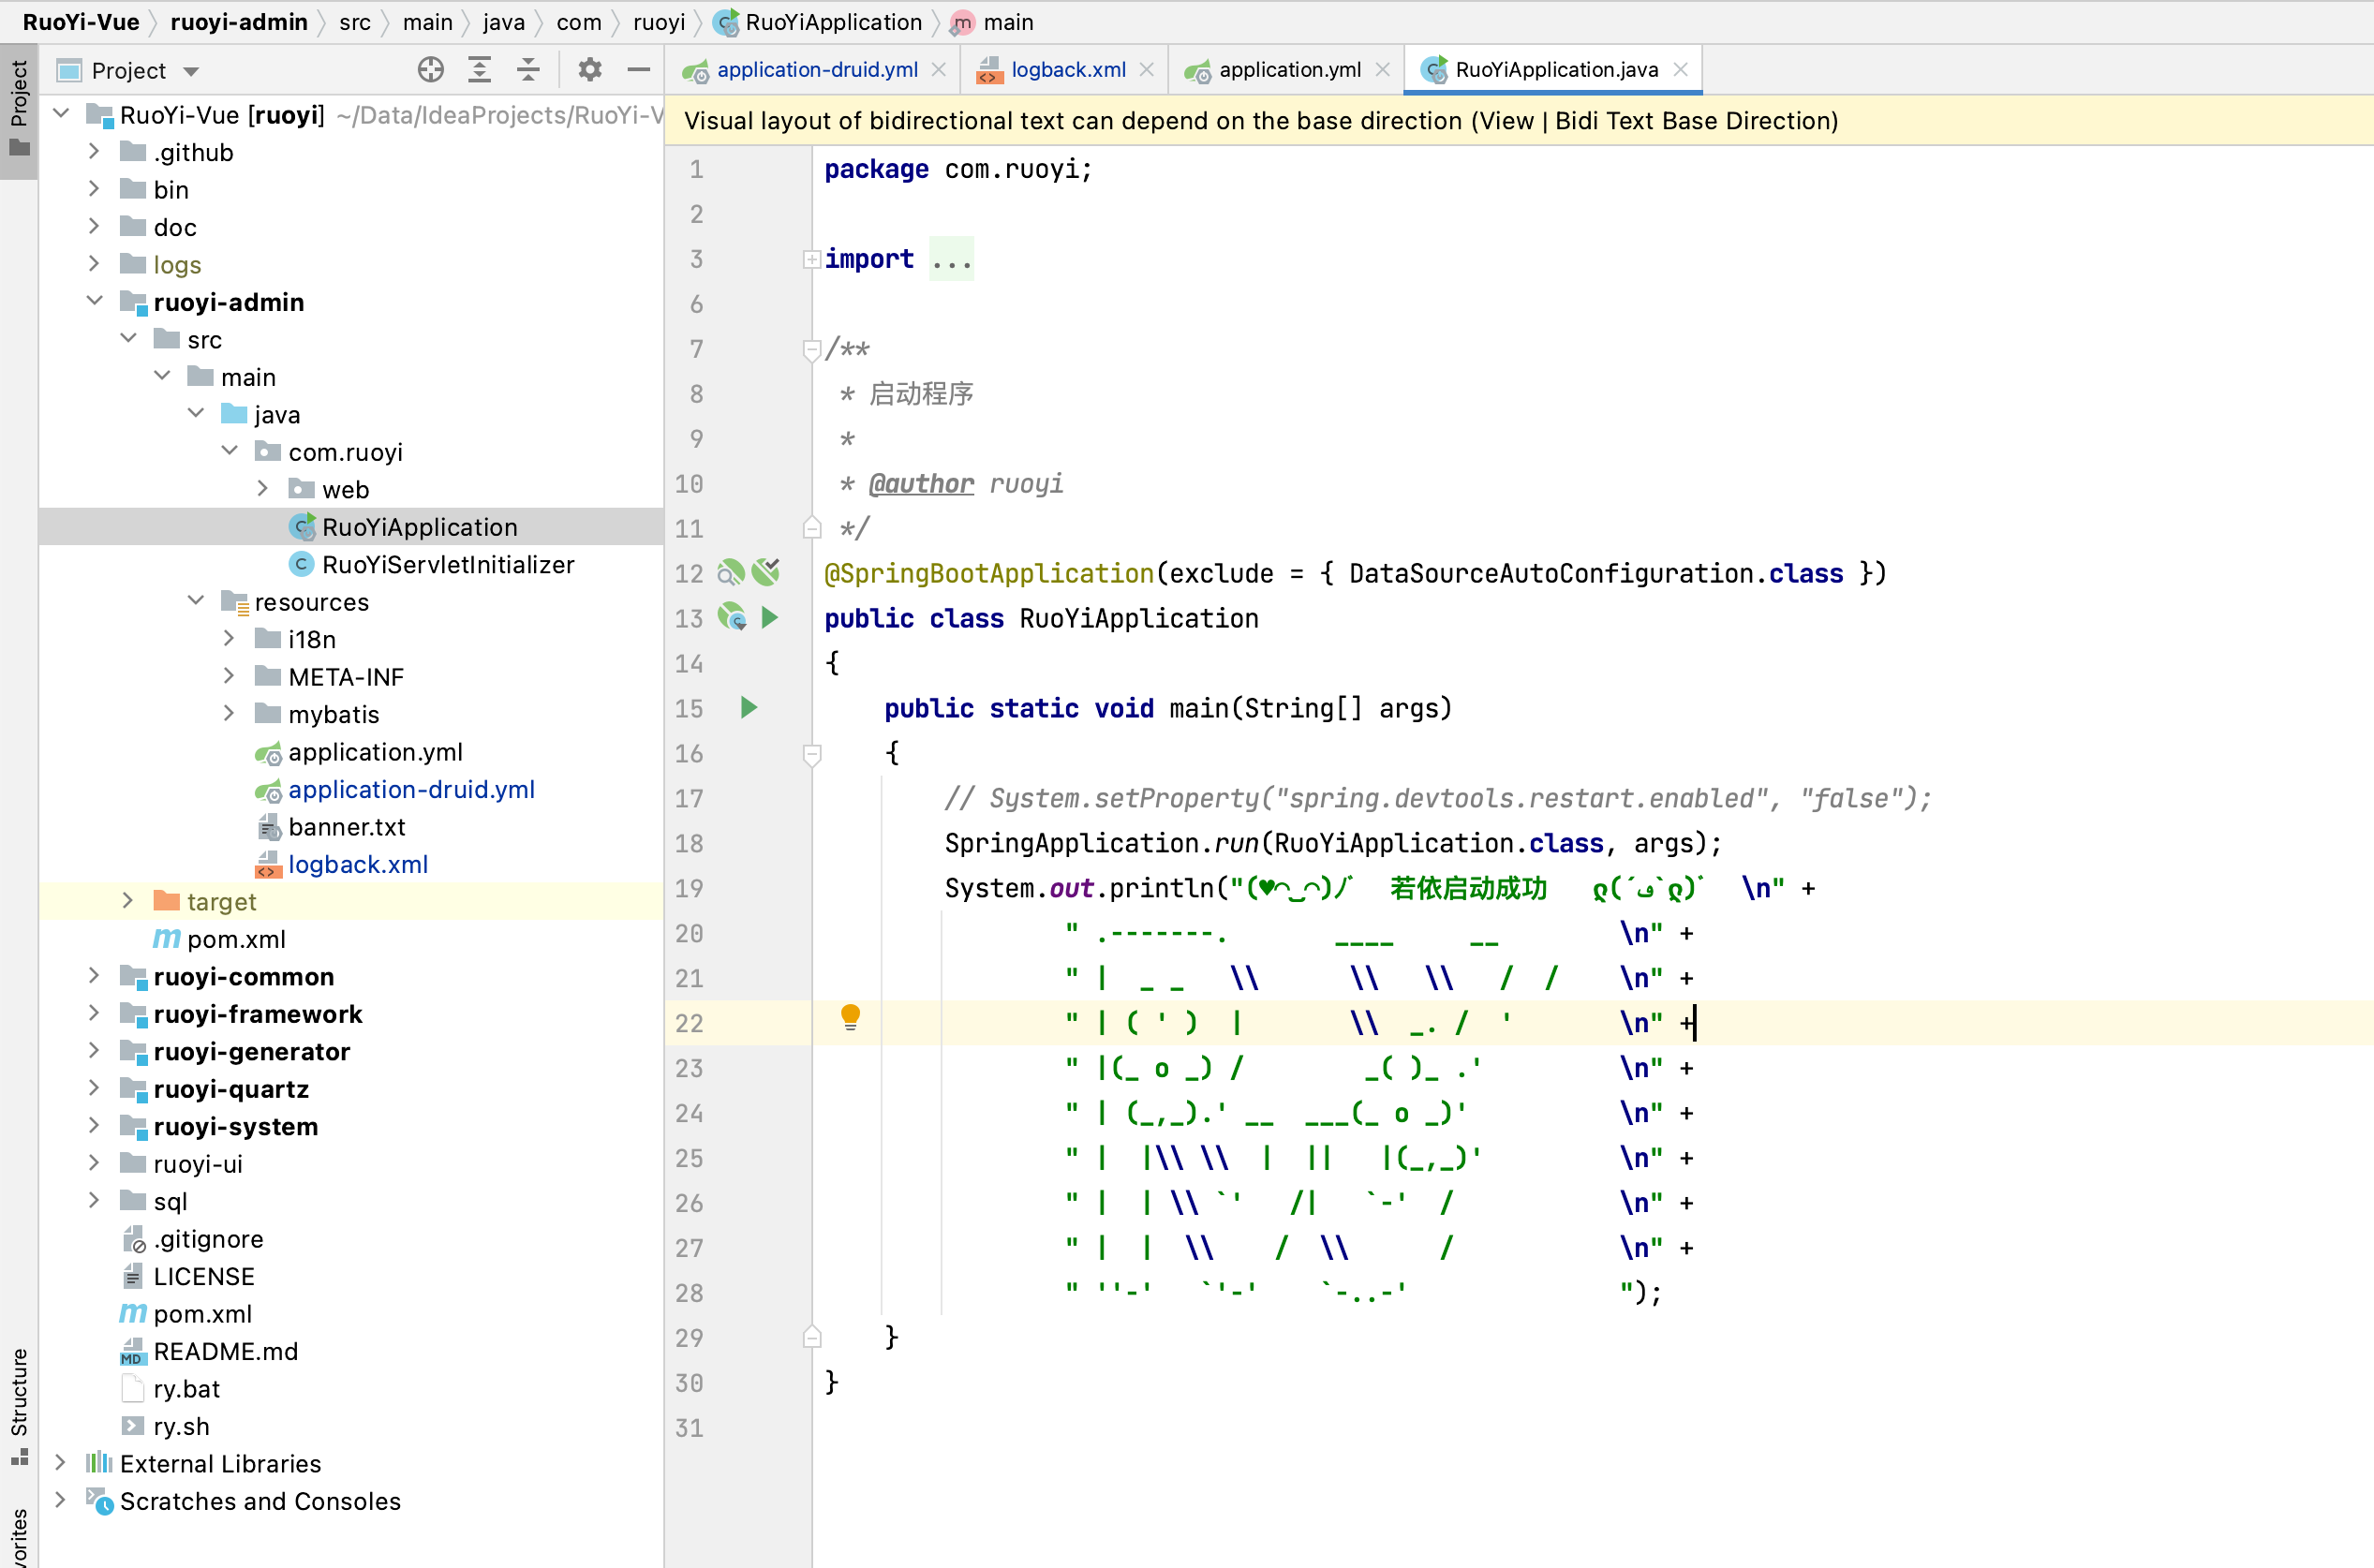The image size is (2374, 1568).
Task: Open banner.txt in project tree
Action: (x=346, y=826)
